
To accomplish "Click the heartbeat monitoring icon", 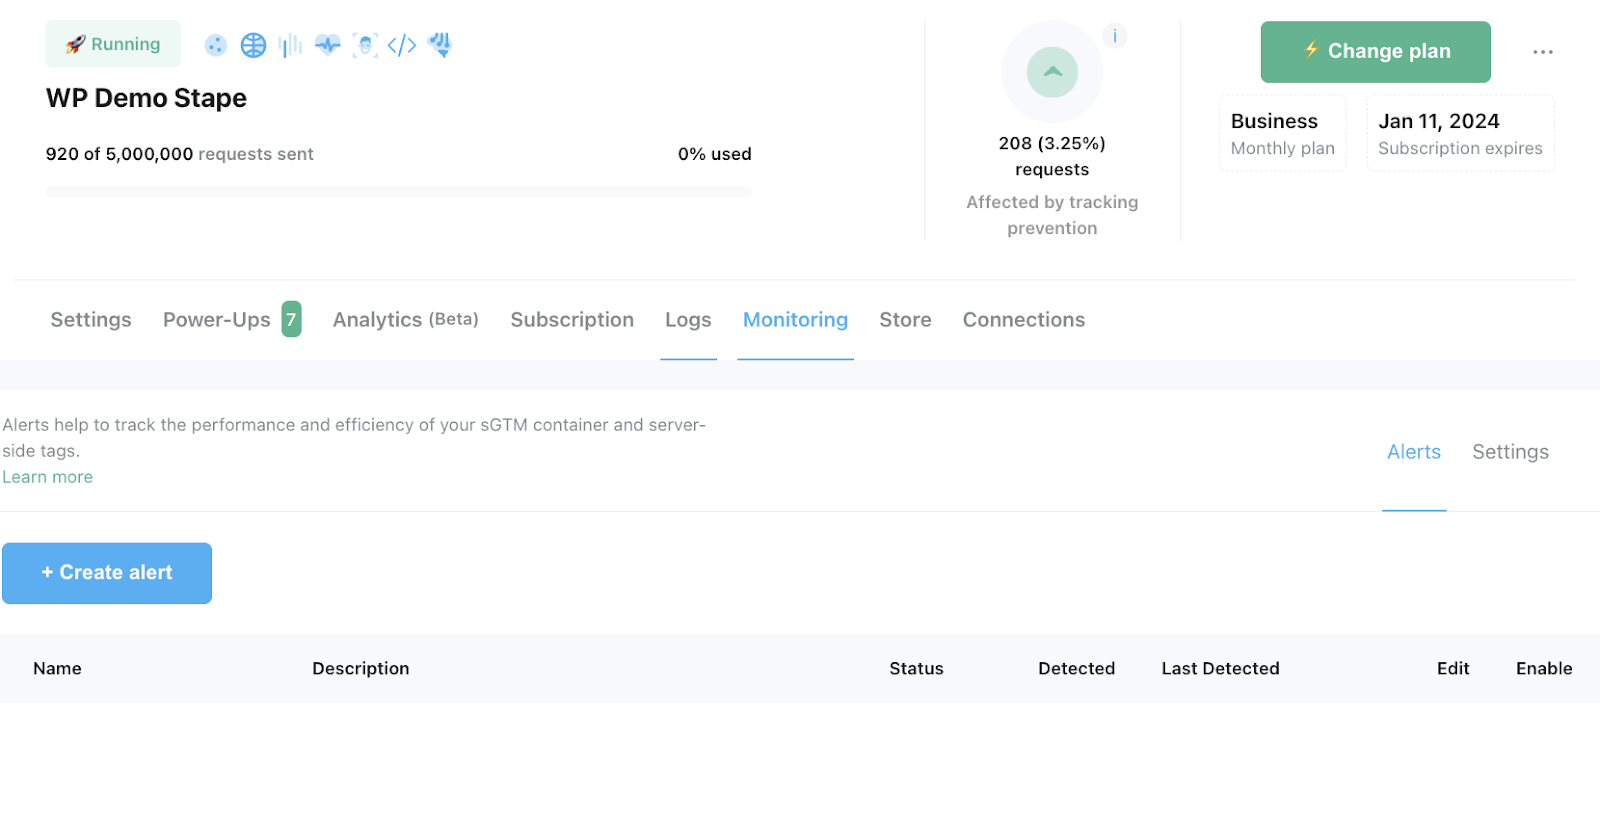I will tap(328, 45).
